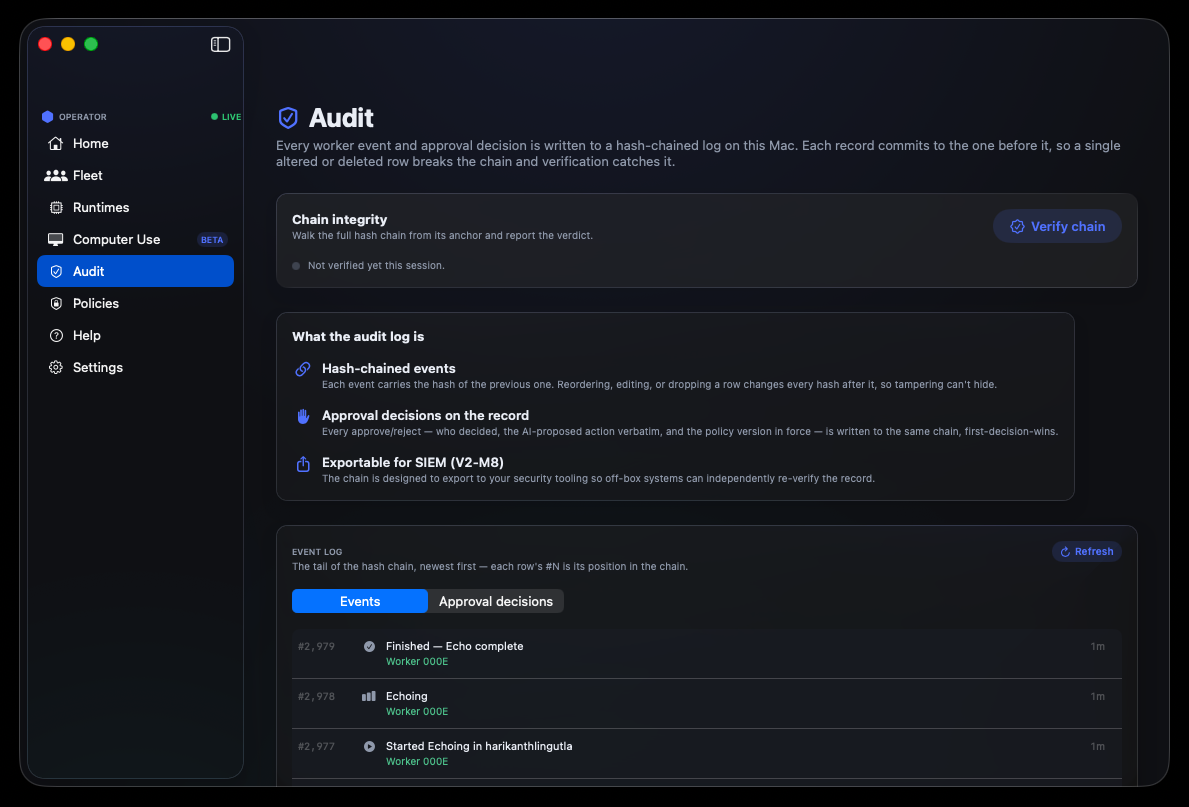Open Settings in the sidebar
This screenshot has height=807, width=1189.
point(135,367)
